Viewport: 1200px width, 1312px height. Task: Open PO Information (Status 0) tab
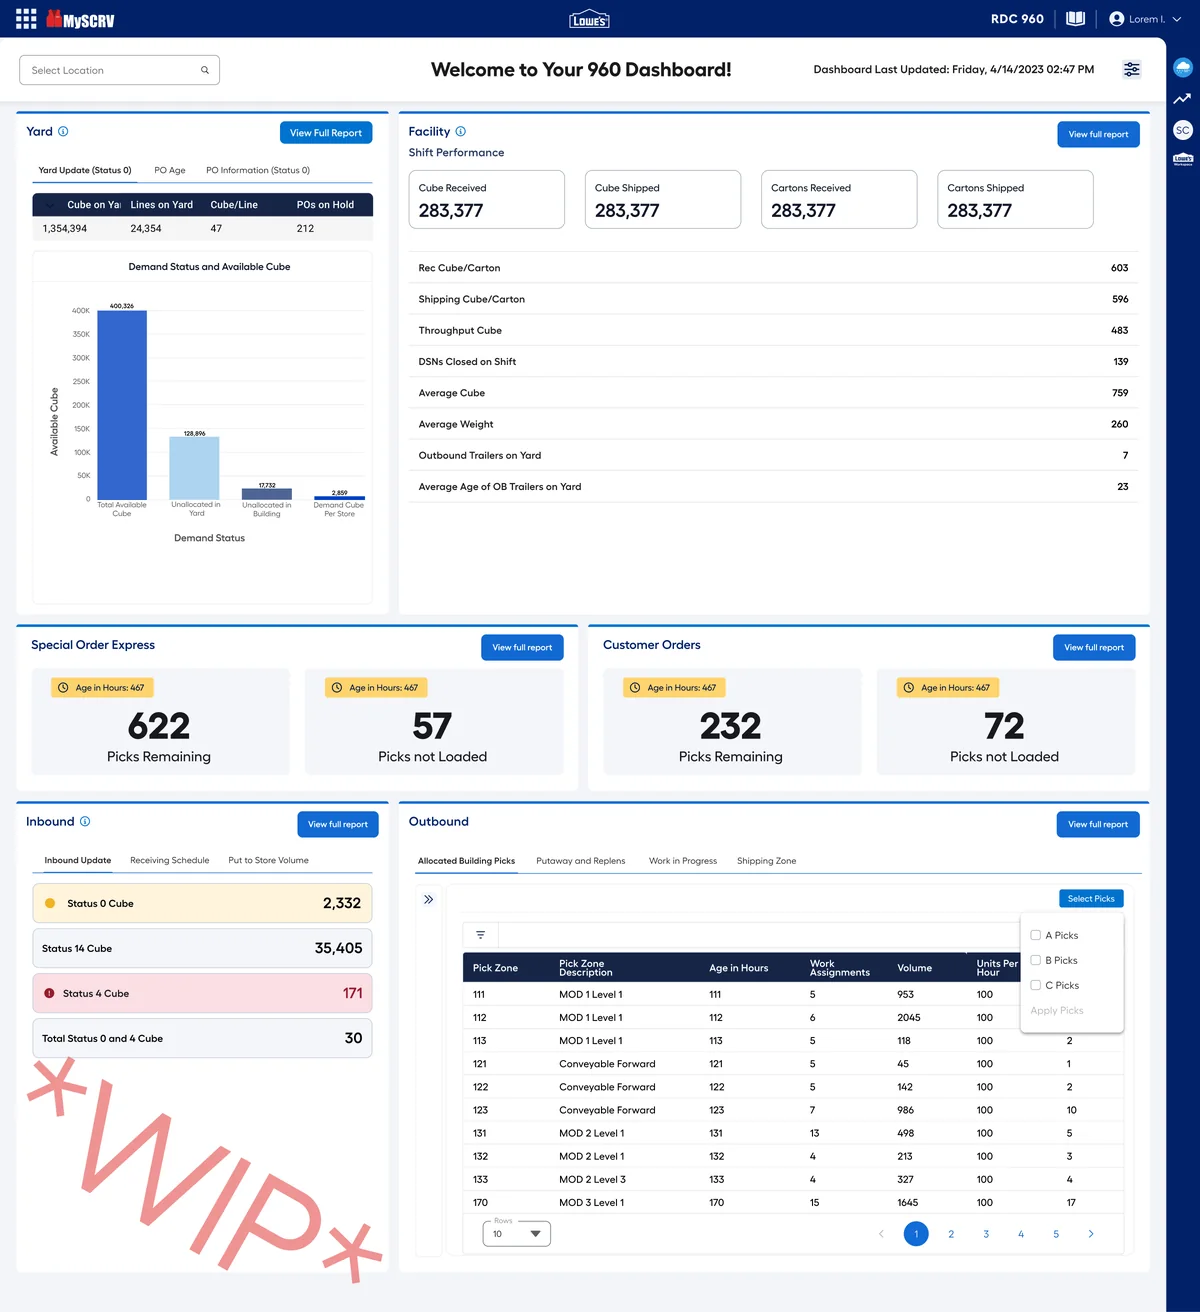coord(258,170)
